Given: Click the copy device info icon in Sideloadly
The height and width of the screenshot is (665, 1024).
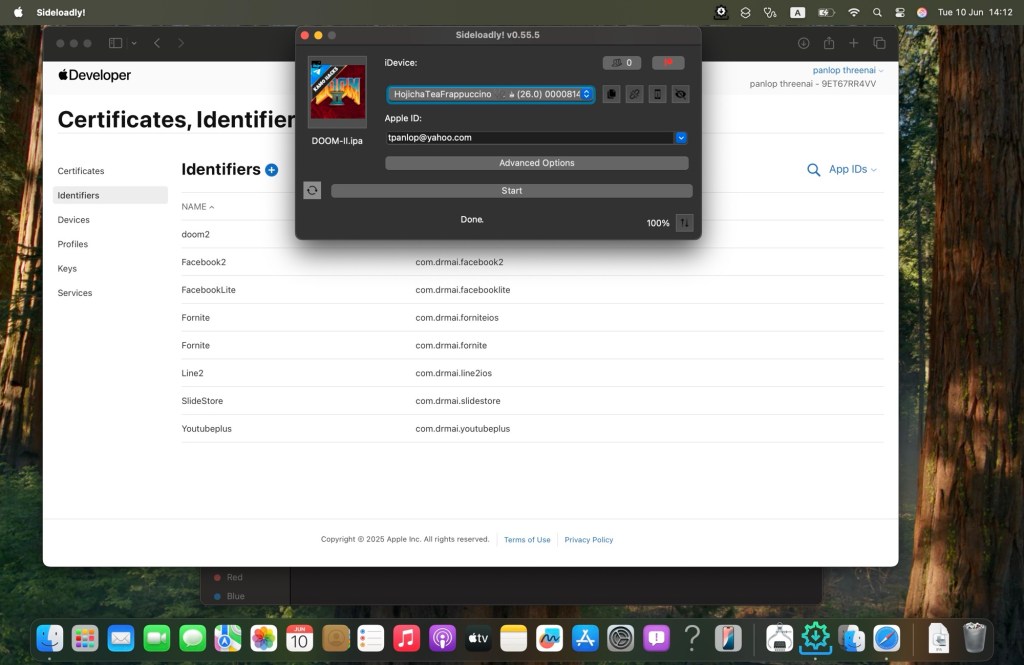Looking at the screenshot, I should [611, 94].
